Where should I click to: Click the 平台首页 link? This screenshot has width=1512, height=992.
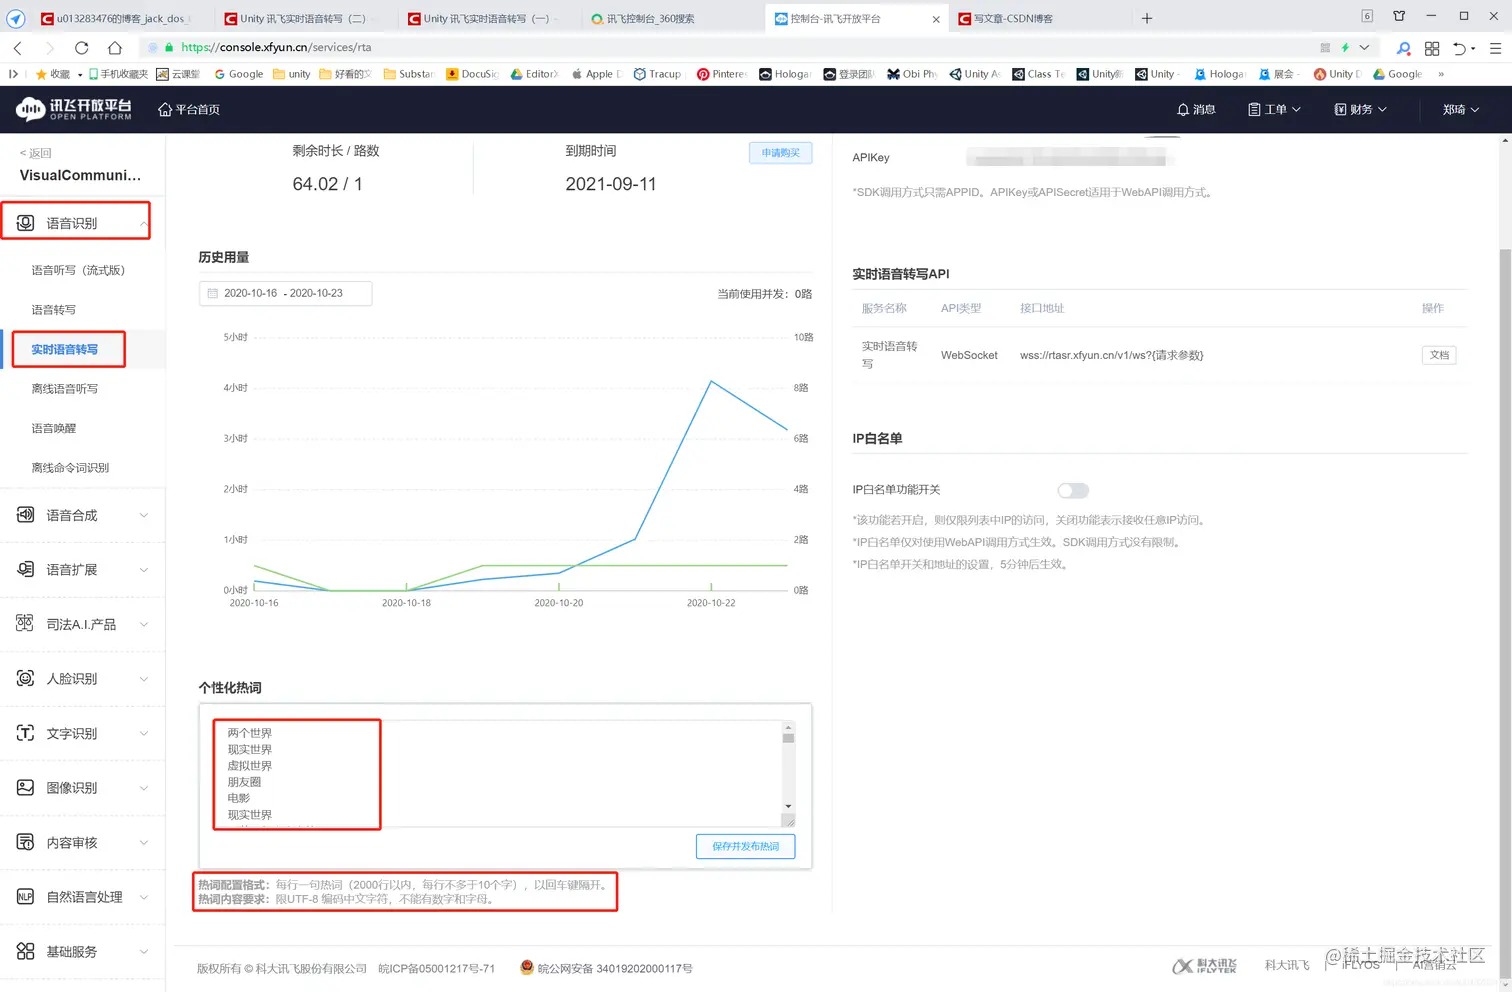189,109
